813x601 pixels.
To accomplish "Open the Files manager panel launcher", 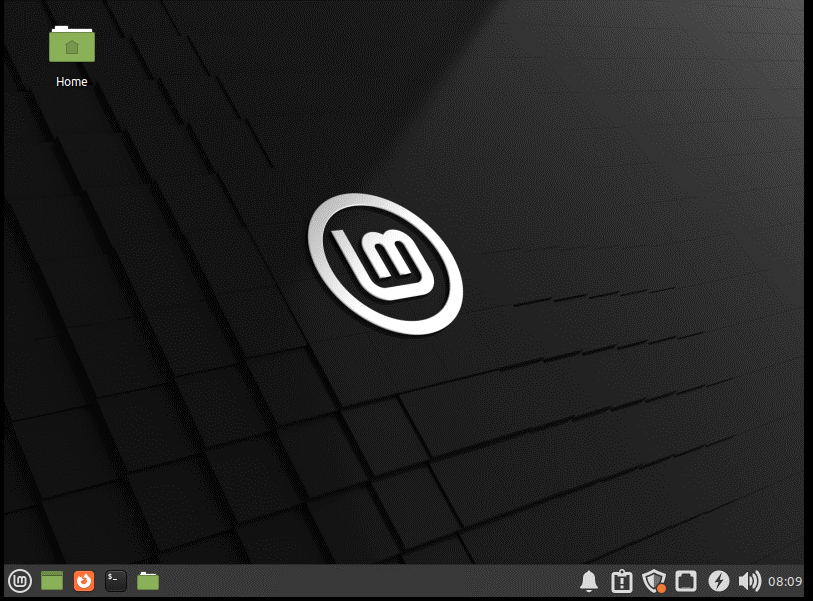I will (x=148, y=581).
